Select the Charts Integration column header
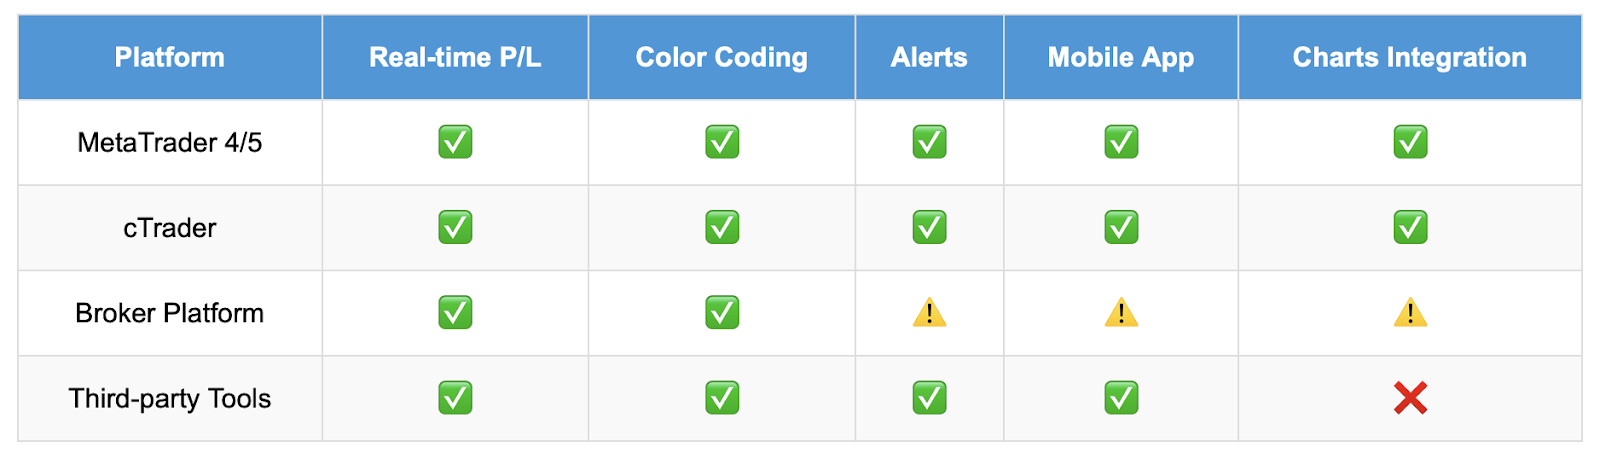Image resolution: width=1600 pixels, height=453 pixels. pos(1410,57)
